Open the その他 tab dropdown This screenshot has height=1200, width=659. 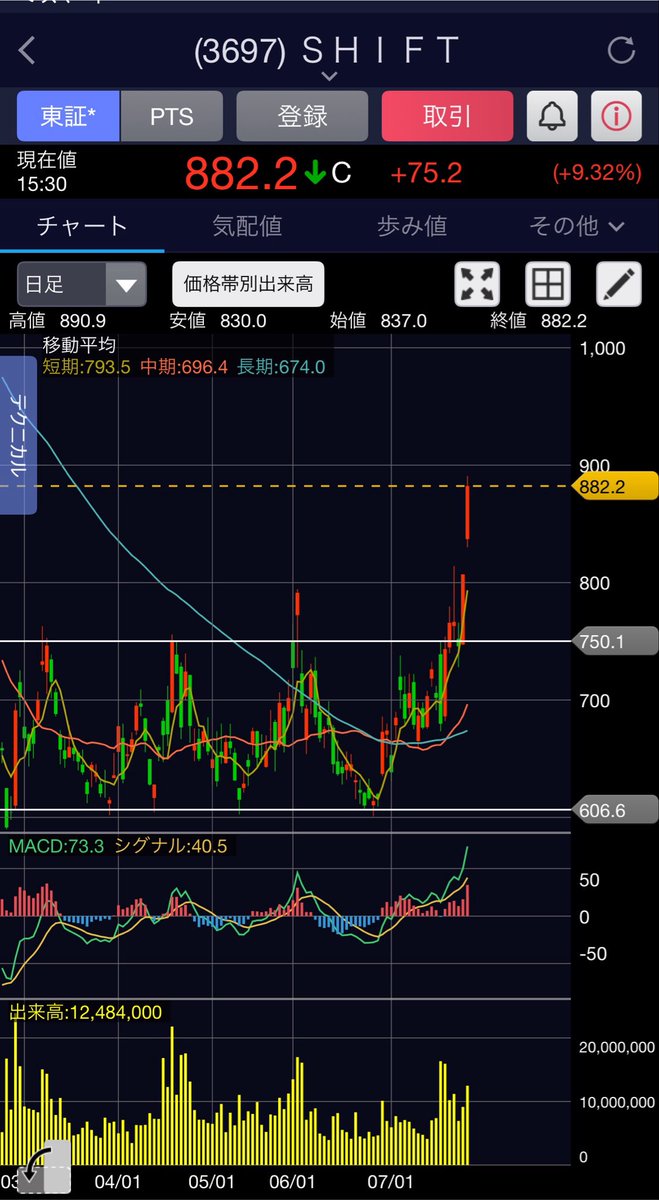click(577, 226)
